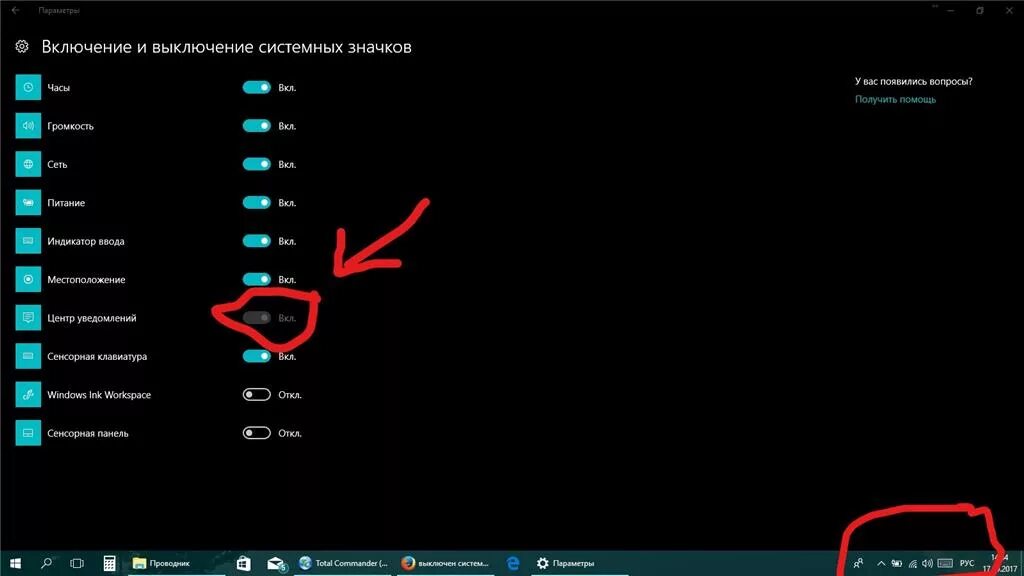Open Microsoft Store from the taskbar

tap(243, 563)
